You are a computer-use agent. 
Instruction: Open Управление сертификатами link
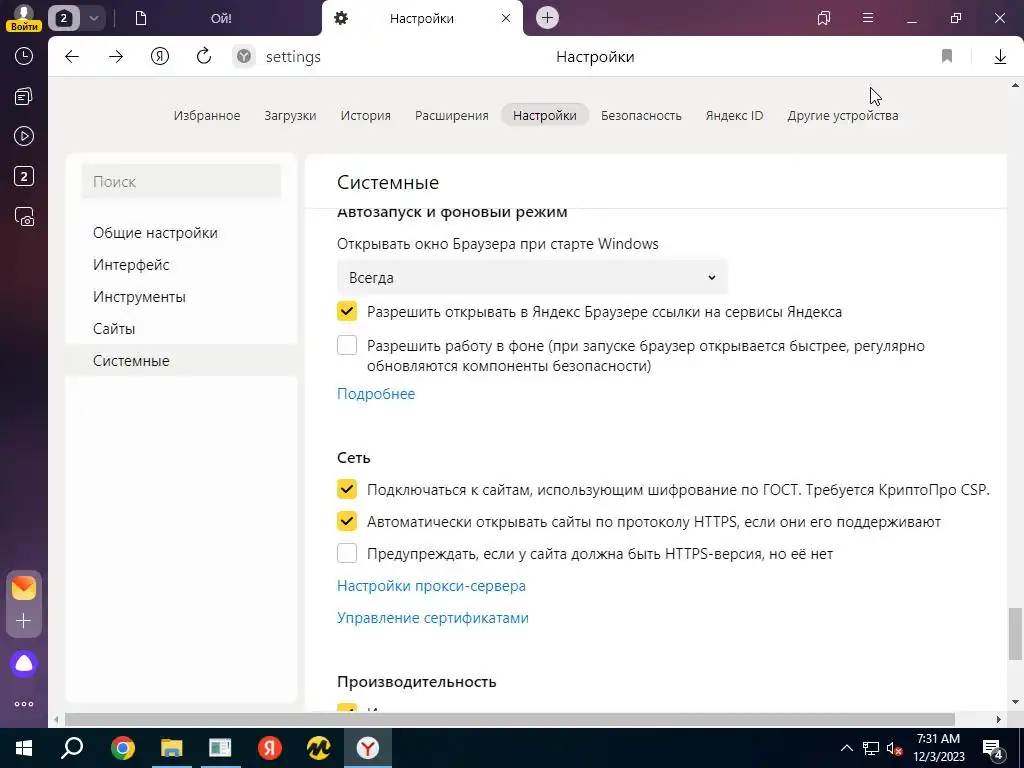(x=432, y=618)
